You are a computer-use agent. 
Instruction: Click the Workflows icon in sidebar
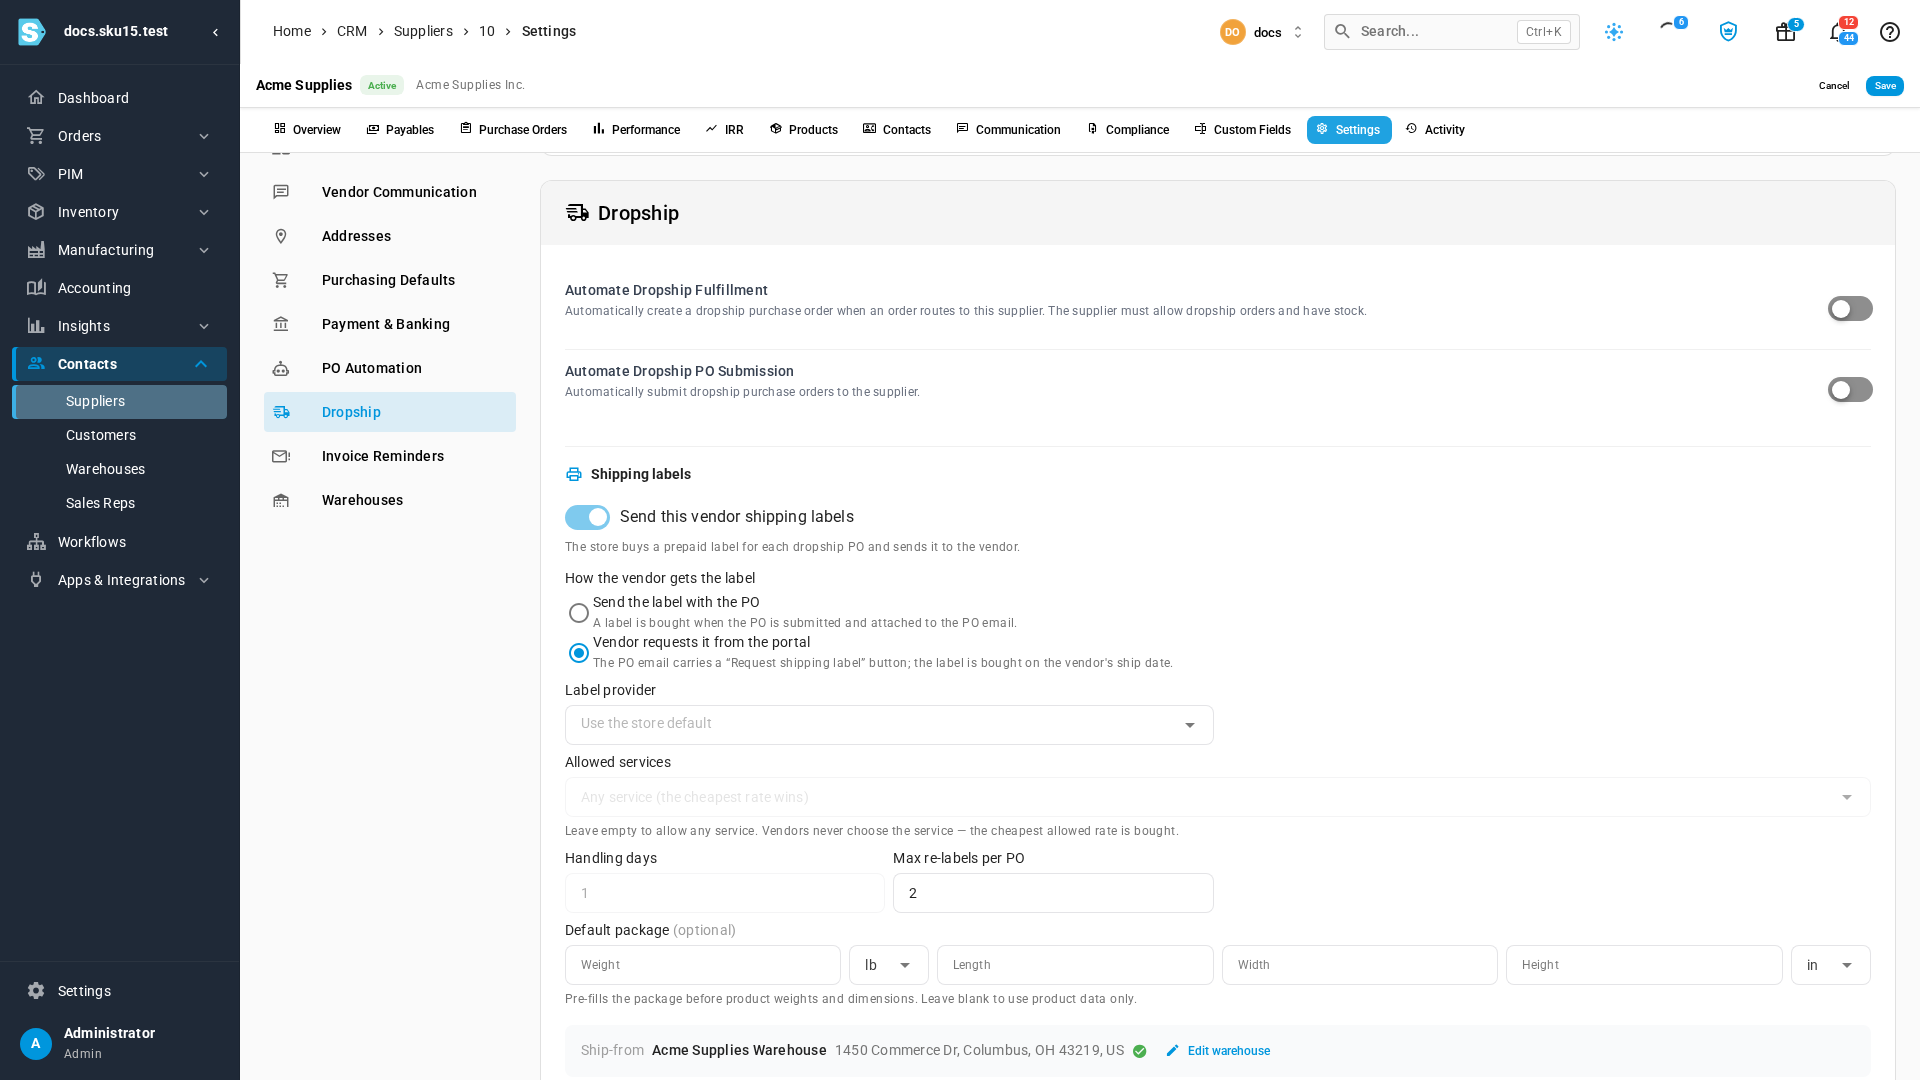click(36, 542)
